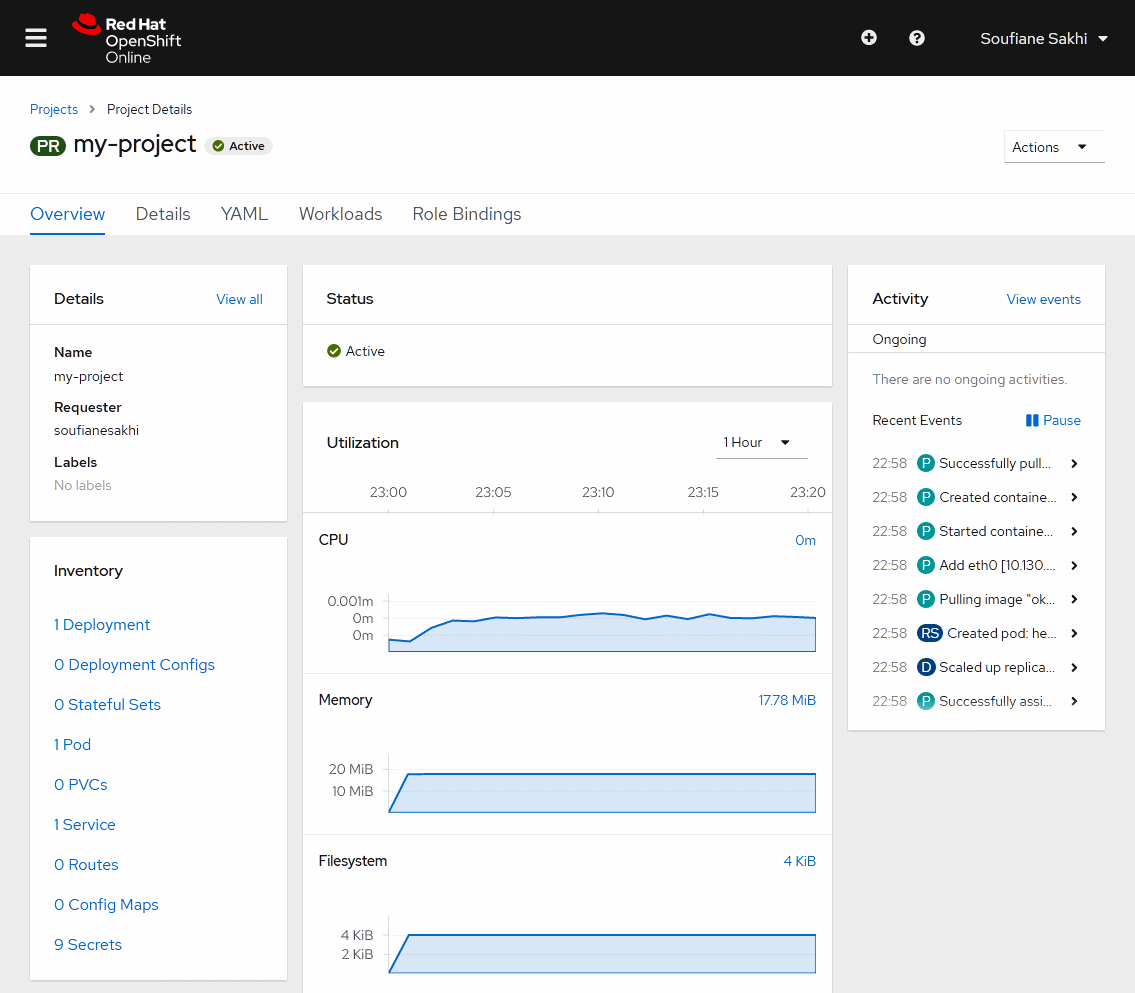Click the D badge on Scaled up event

pos(926,667)
